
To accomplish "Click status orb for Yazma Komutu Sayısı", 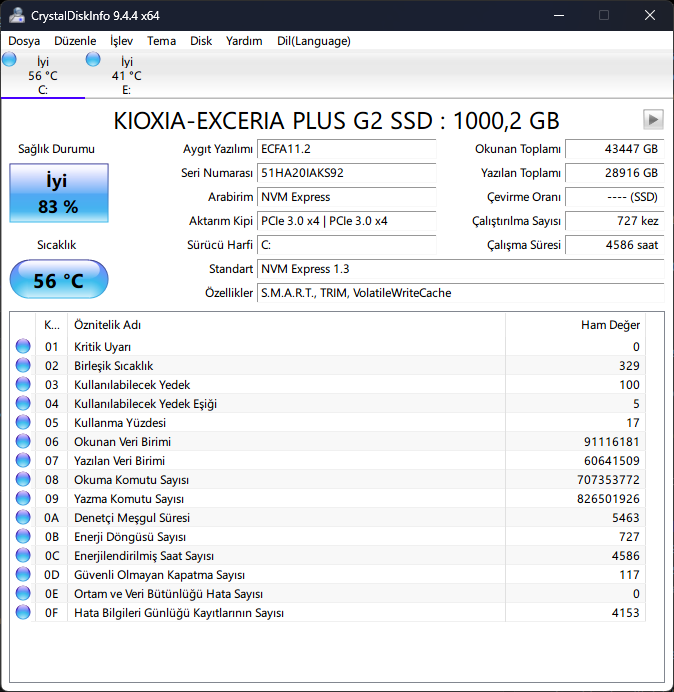I will (x=23, y=498).
